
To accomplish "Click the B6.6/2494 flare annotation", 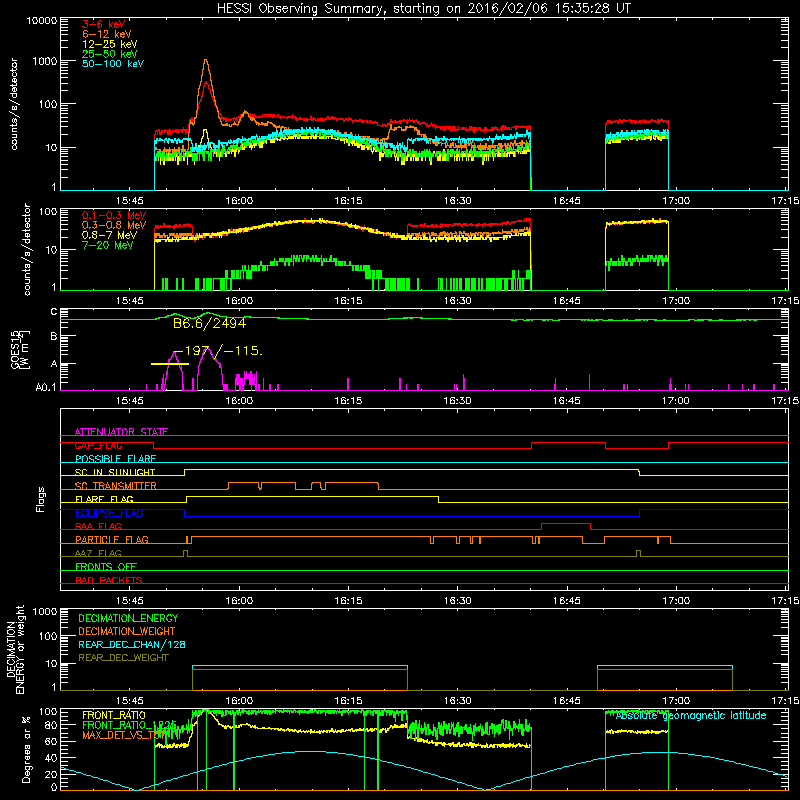I will tap(210, 323).
